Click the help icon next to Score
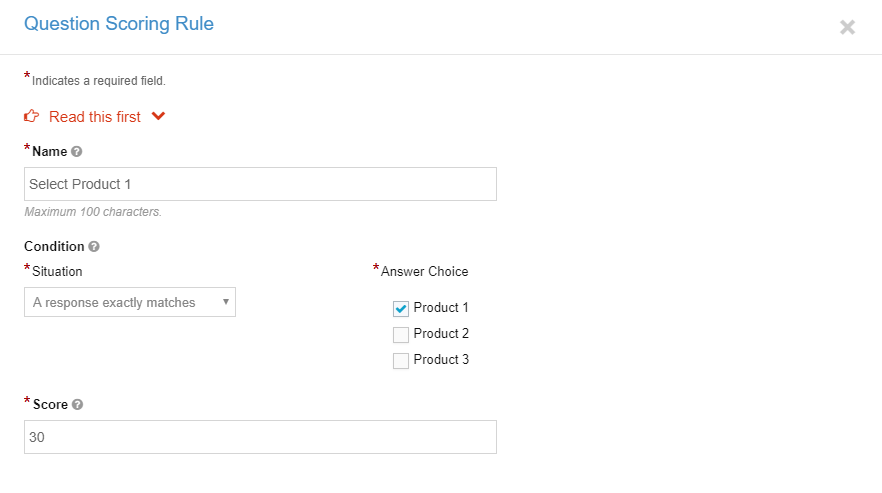Screen dimensions: 882x493 [78, 405]
